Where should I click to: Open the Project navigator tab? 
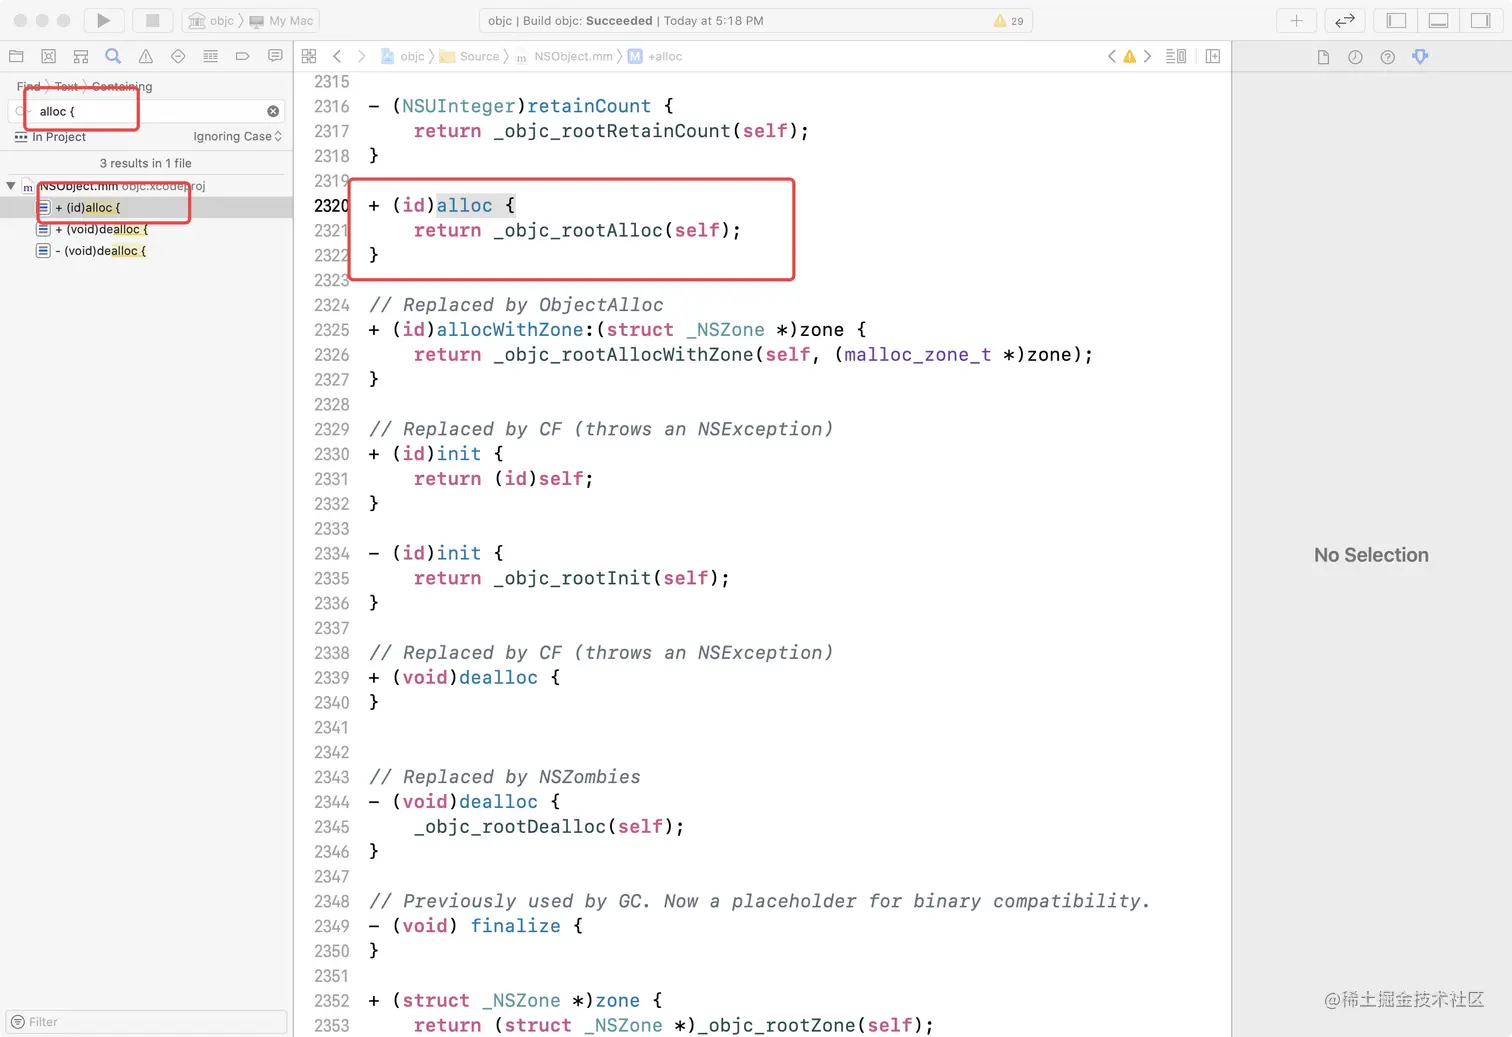(x=16, y=56)
